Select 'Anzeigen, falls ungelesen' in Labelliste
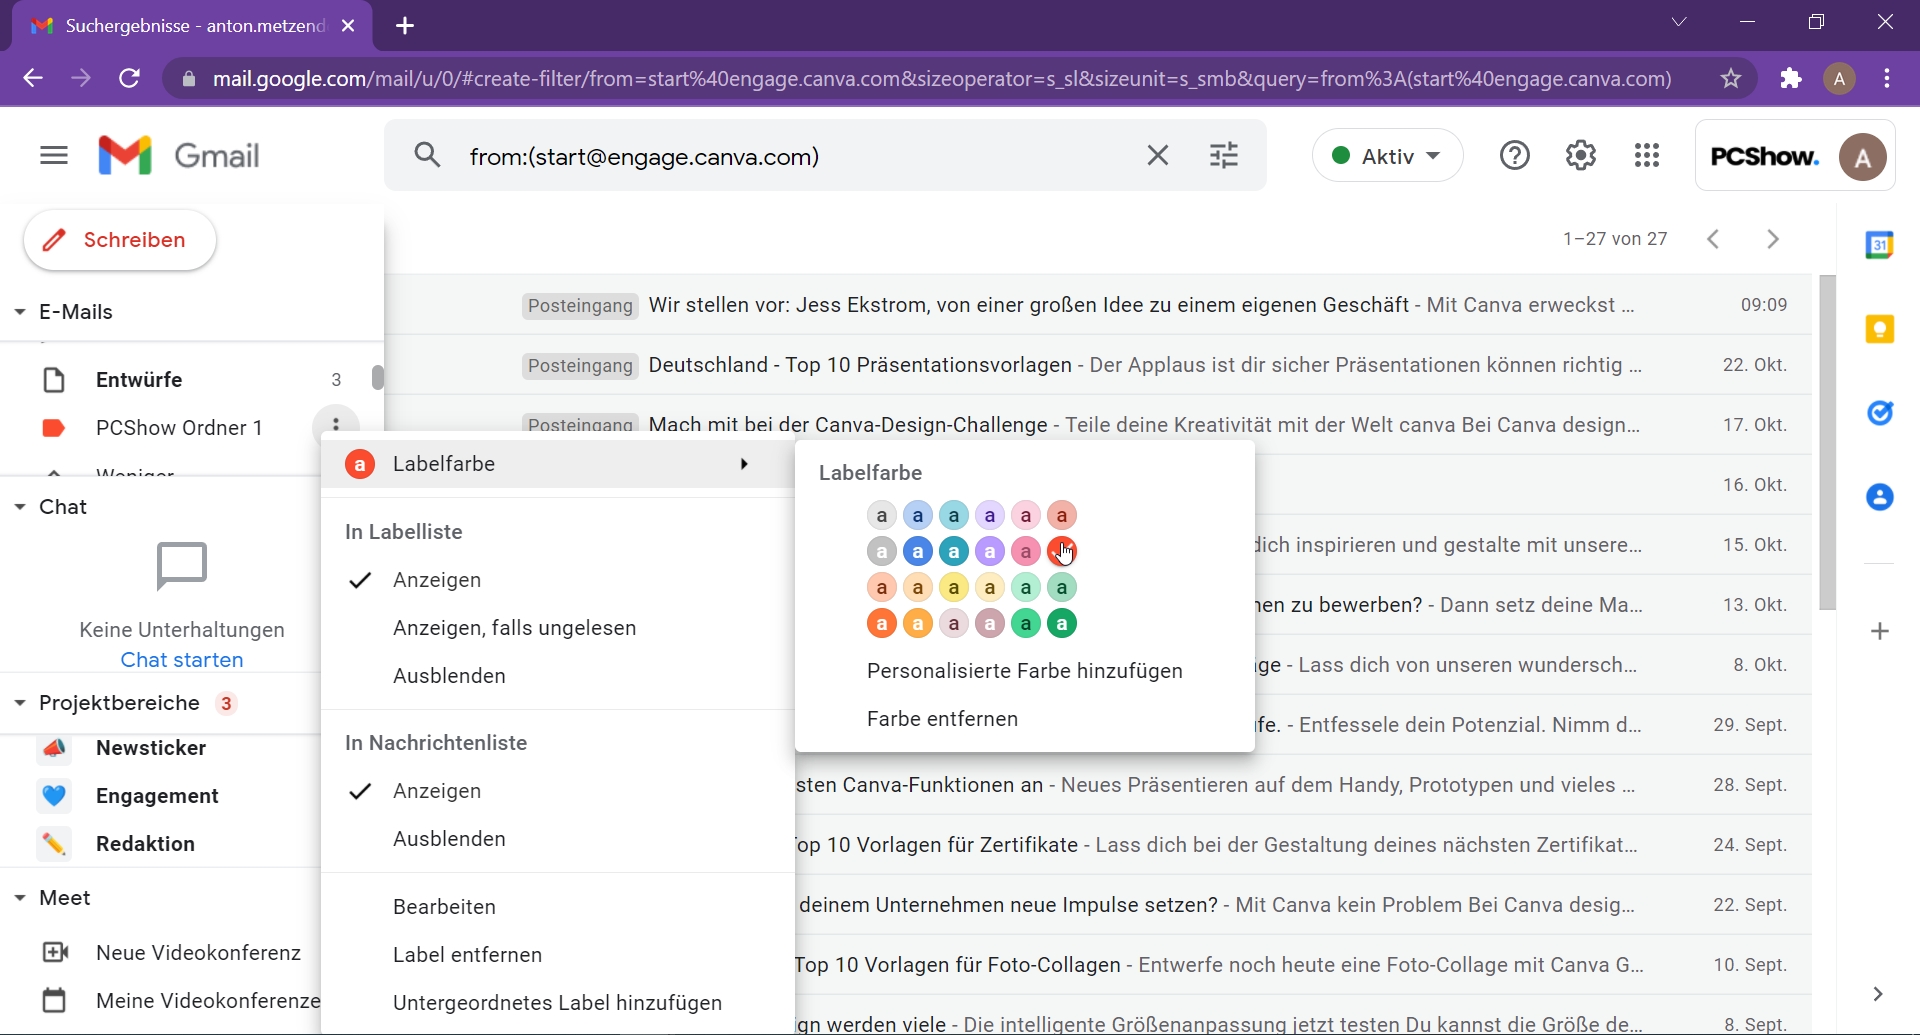The height and width of the screenshot is (1035, 1920). (514, 628)
